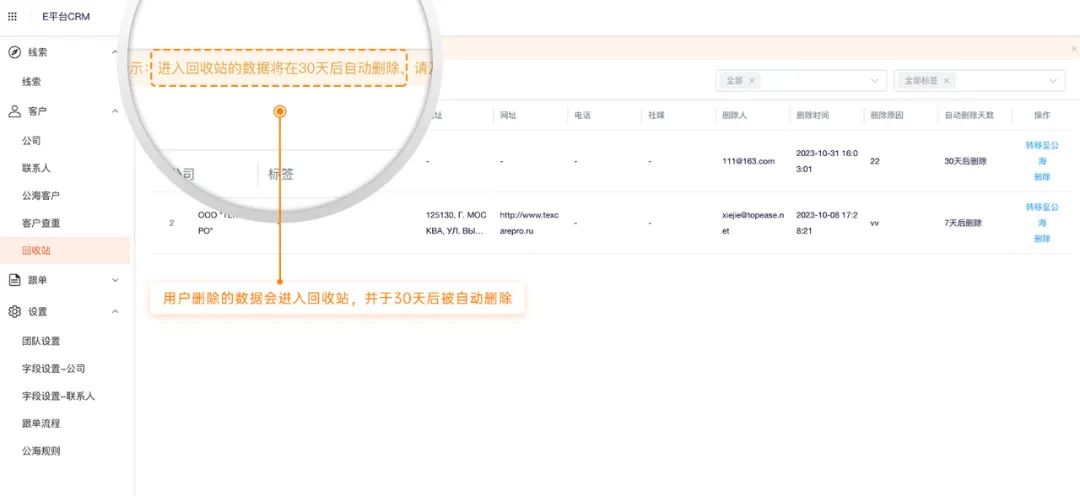
Task: Open 字段设置-联系人 in the sidebar
Action: point(58,396)
